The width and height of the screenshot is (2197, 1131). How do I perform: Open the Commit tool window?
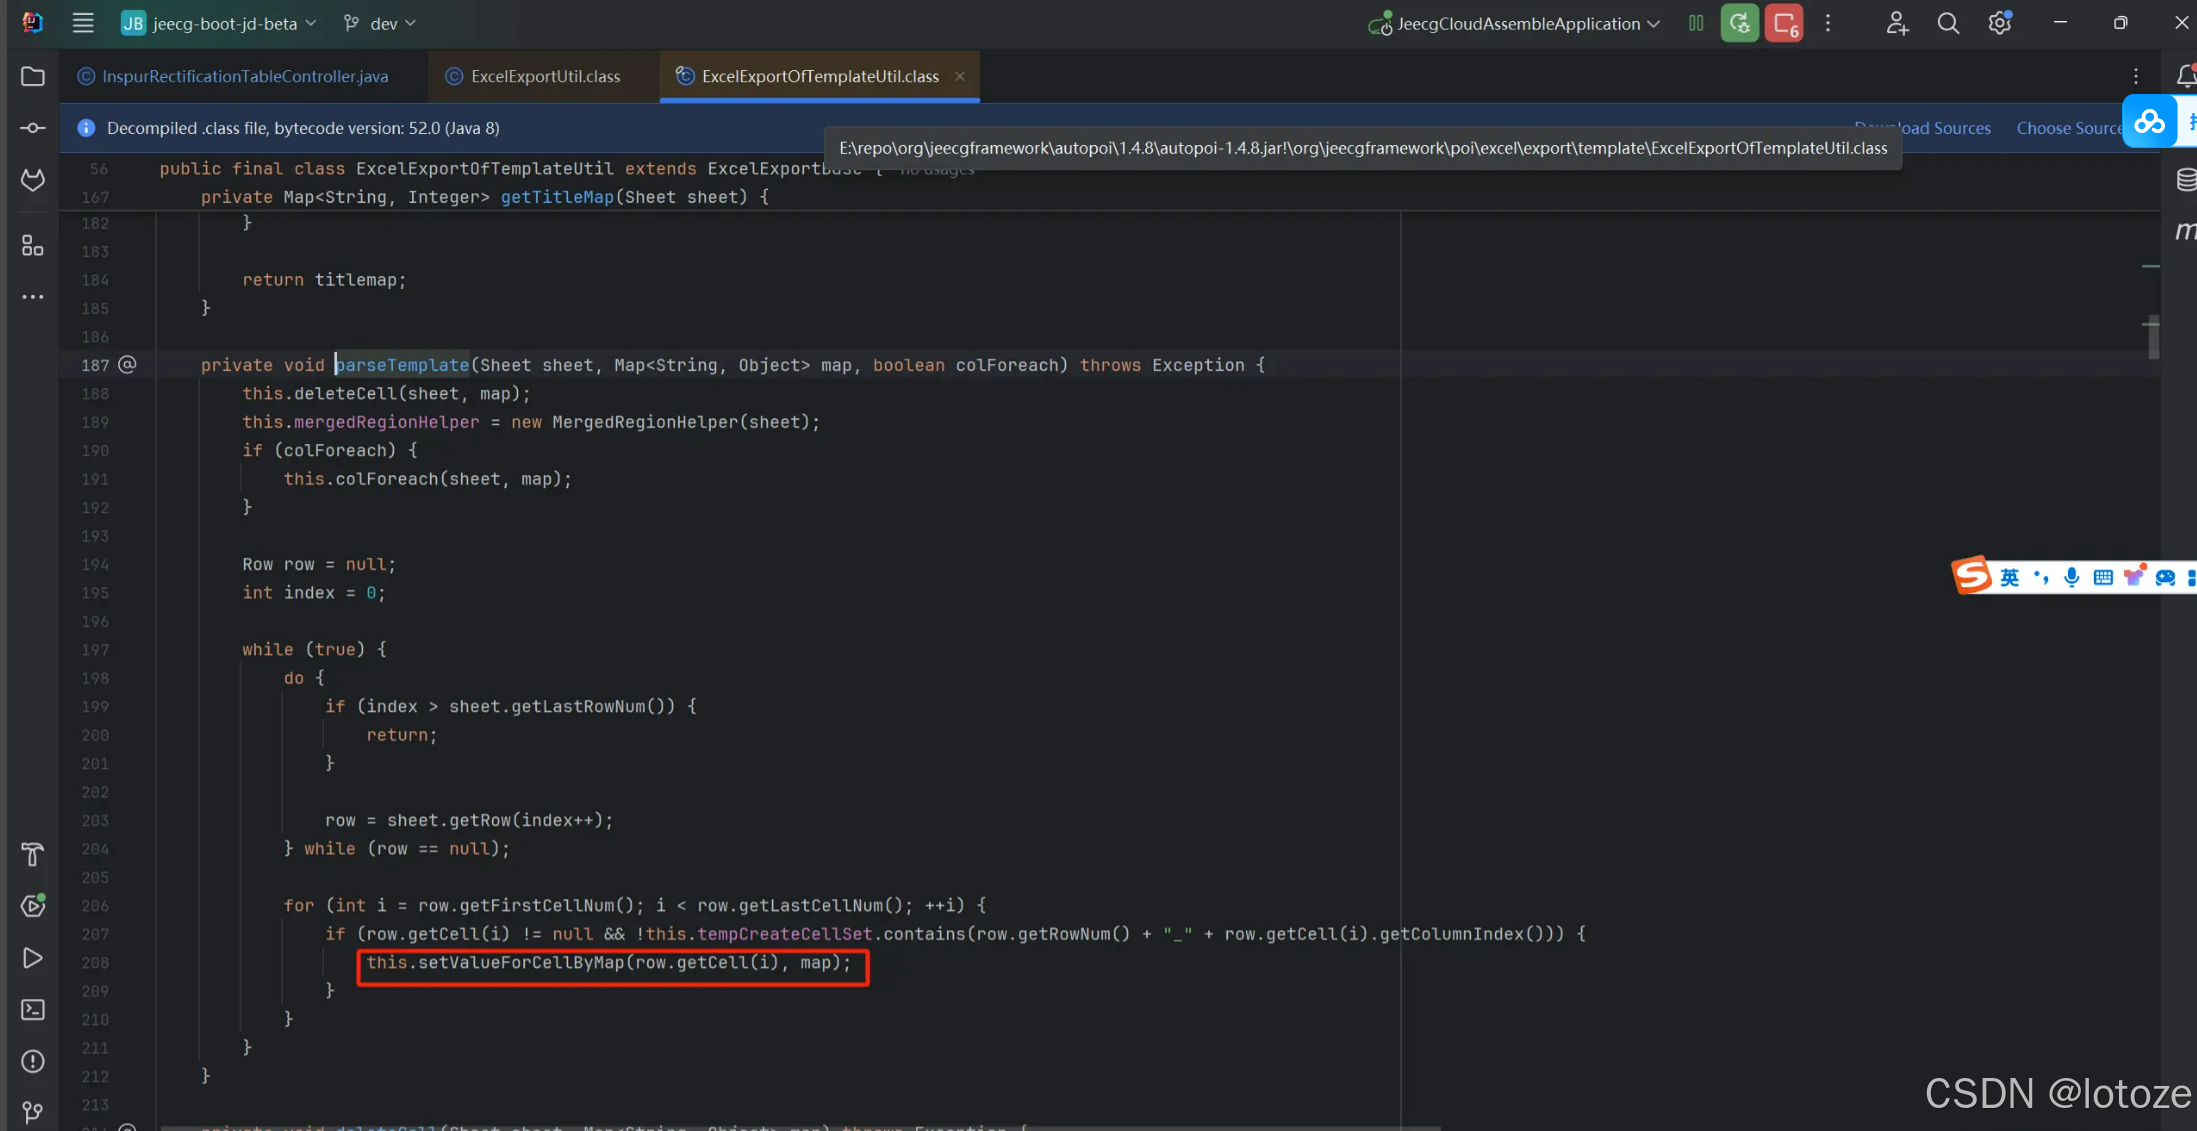point(33,128)
